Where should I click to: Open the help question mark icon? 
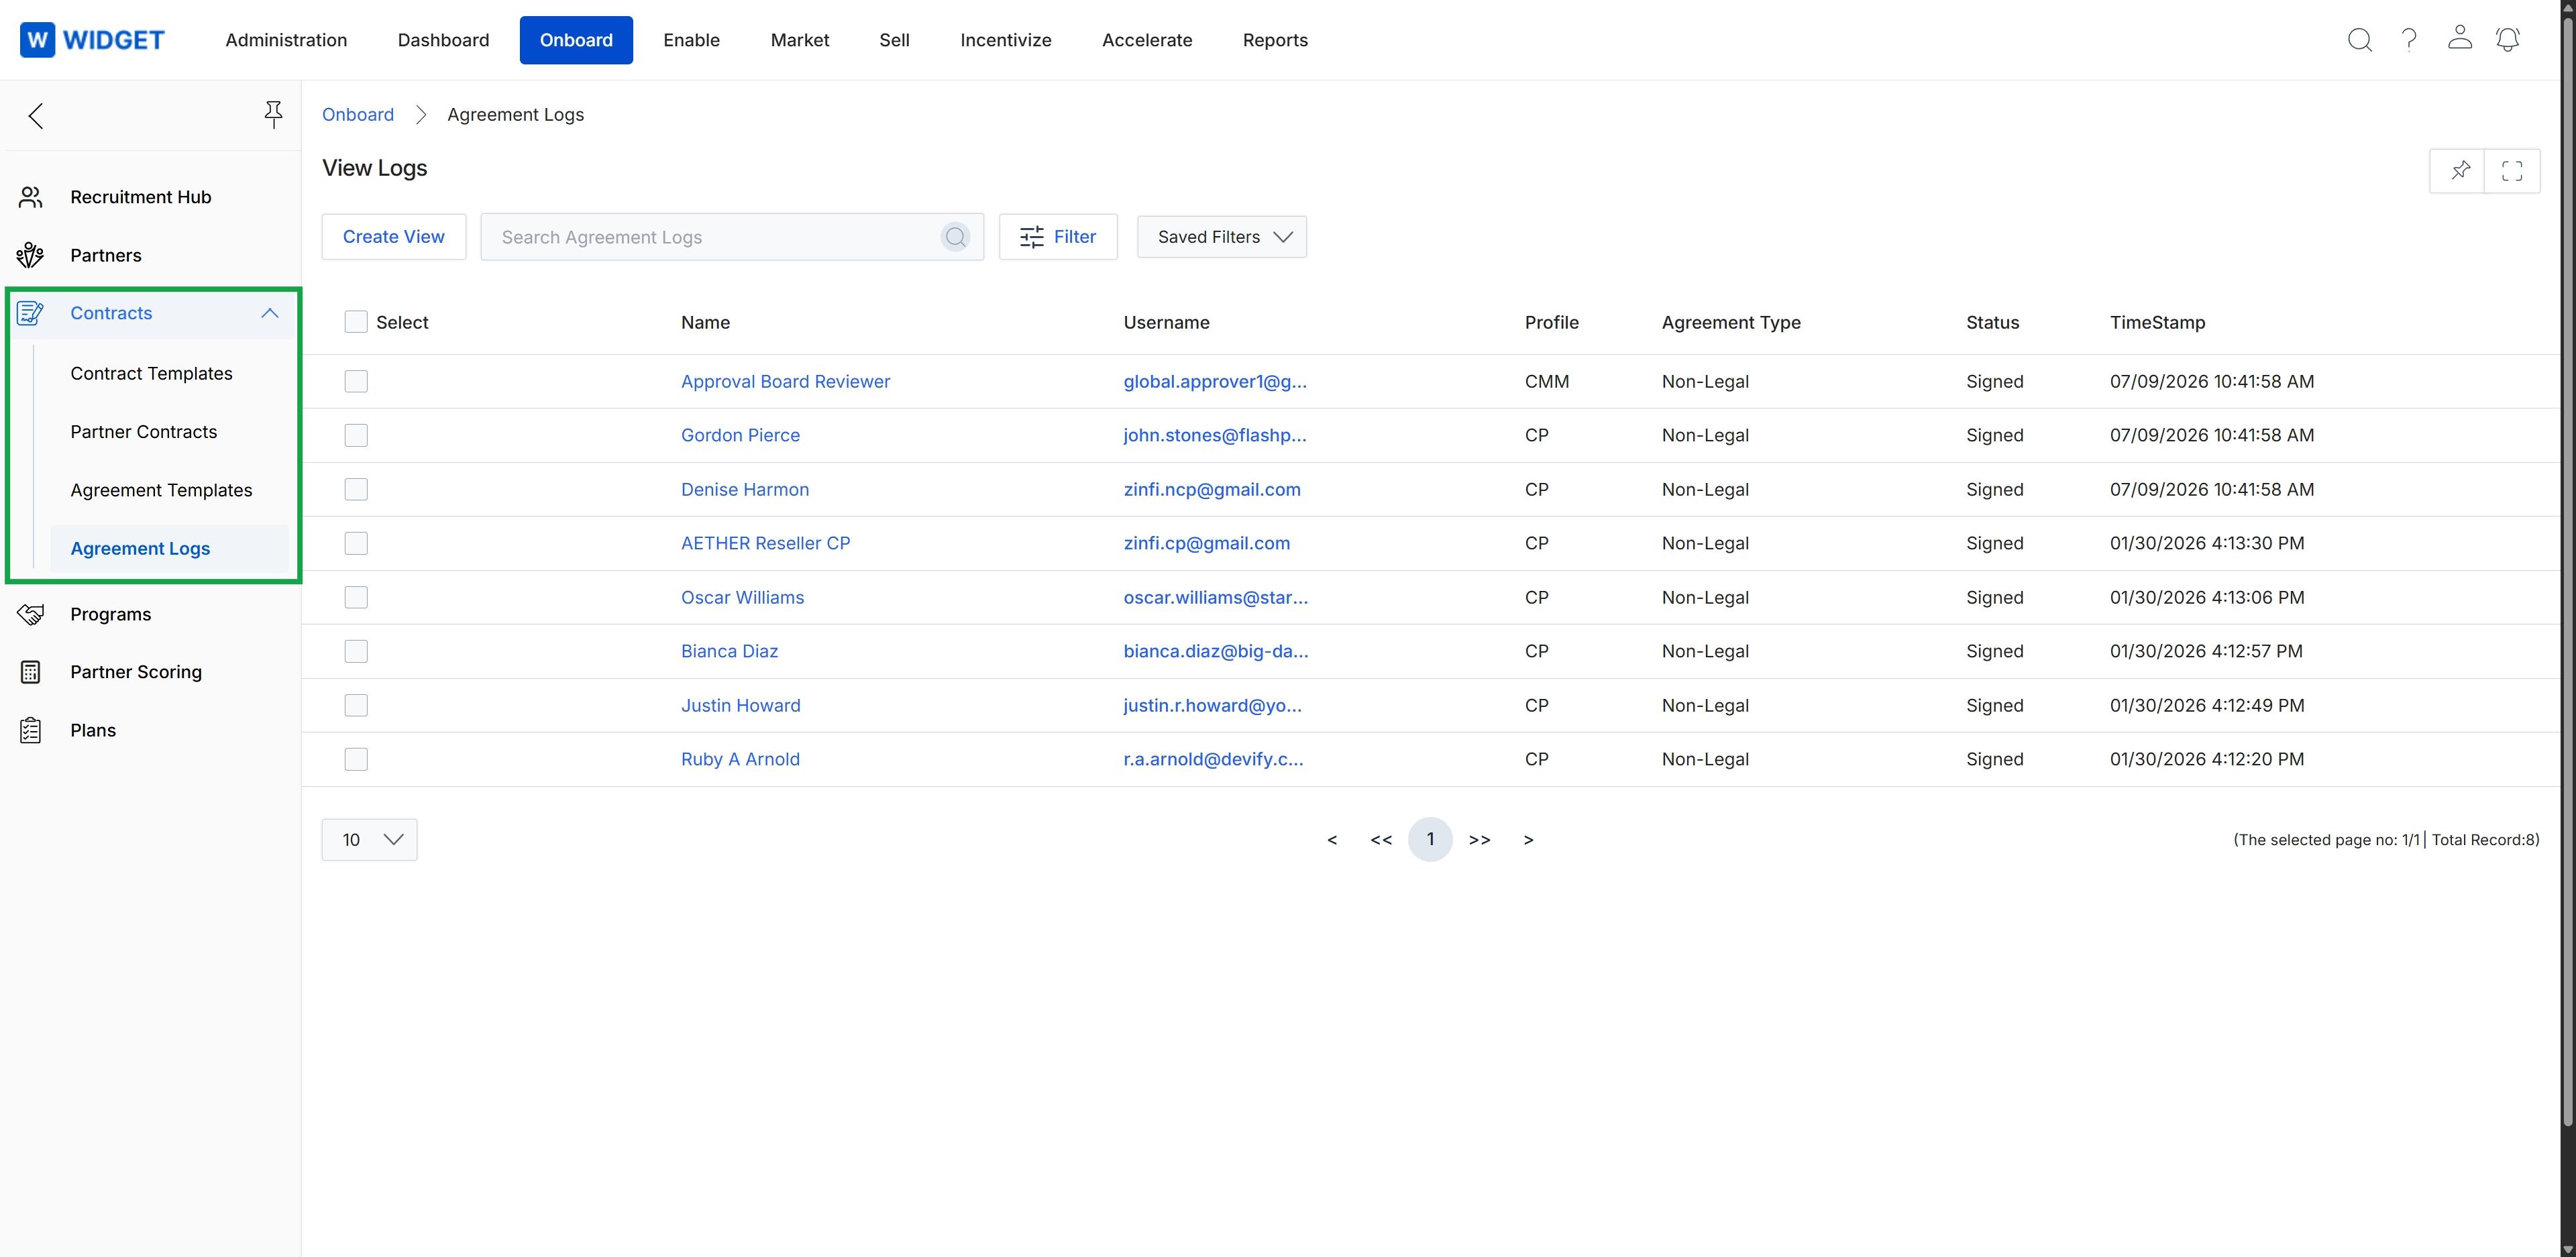coord(2409,40)
